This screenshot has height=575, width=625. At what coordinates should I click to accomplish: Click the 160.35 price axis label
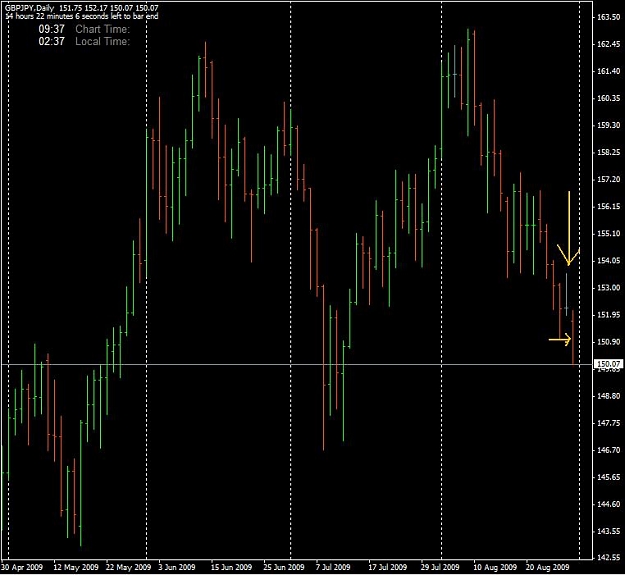(x=609, y=98)
